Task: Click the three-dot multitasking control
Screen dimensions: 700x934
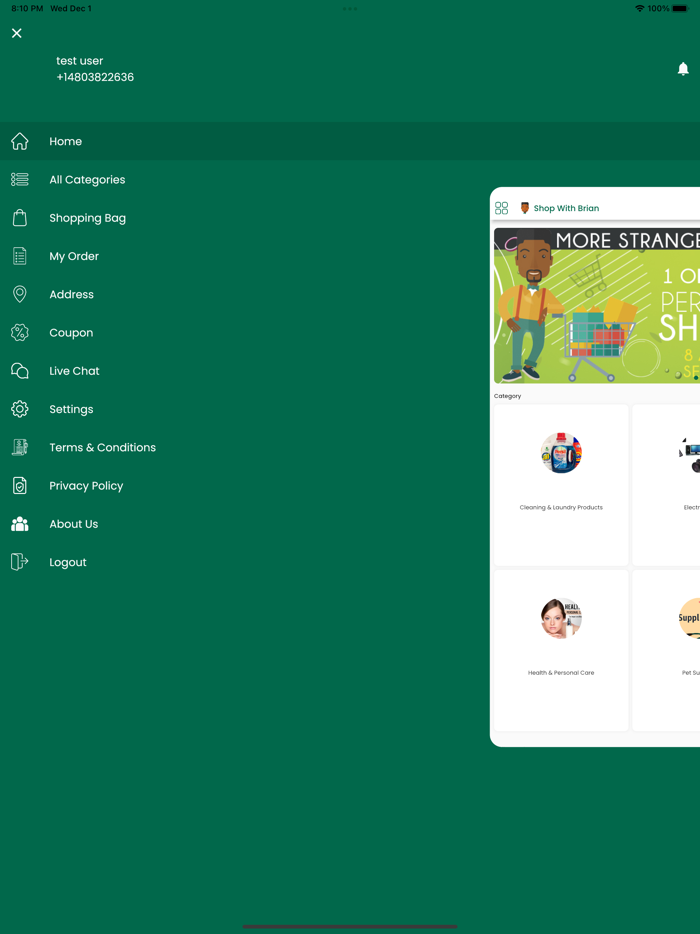Action: [350, 8]
